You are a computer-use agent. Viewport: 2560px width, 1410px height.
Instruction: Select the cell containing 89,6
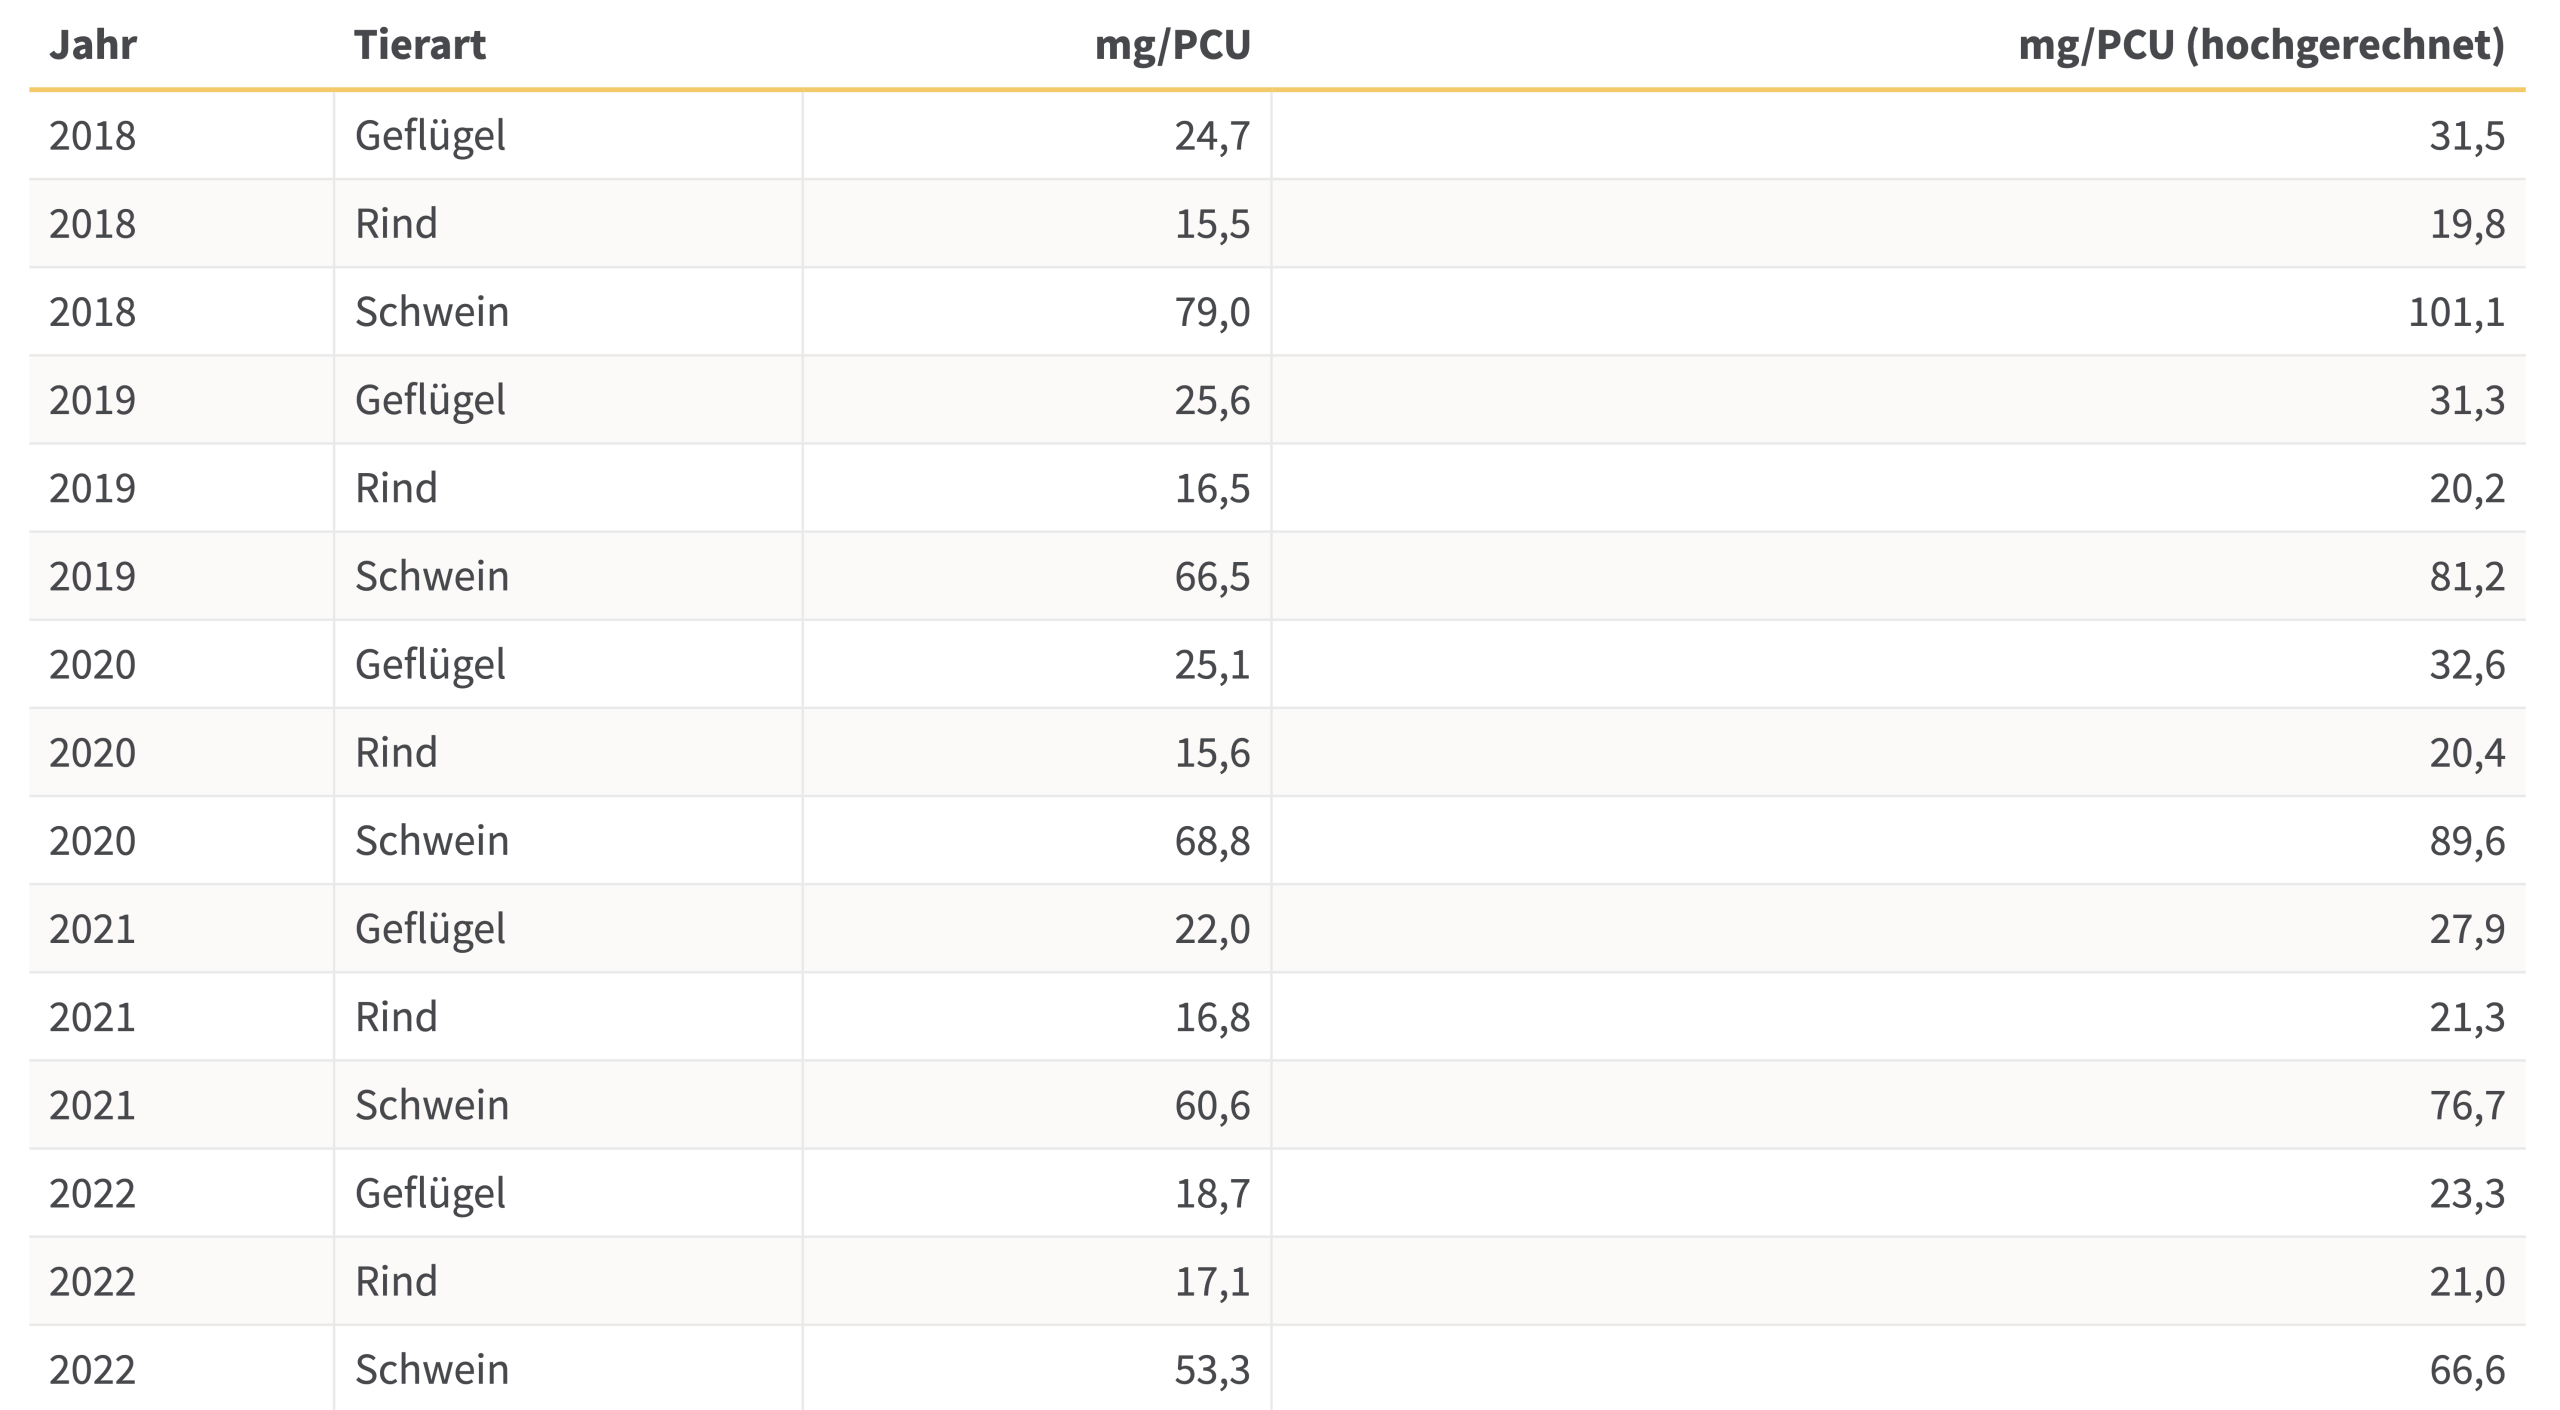pos(2466,840)
